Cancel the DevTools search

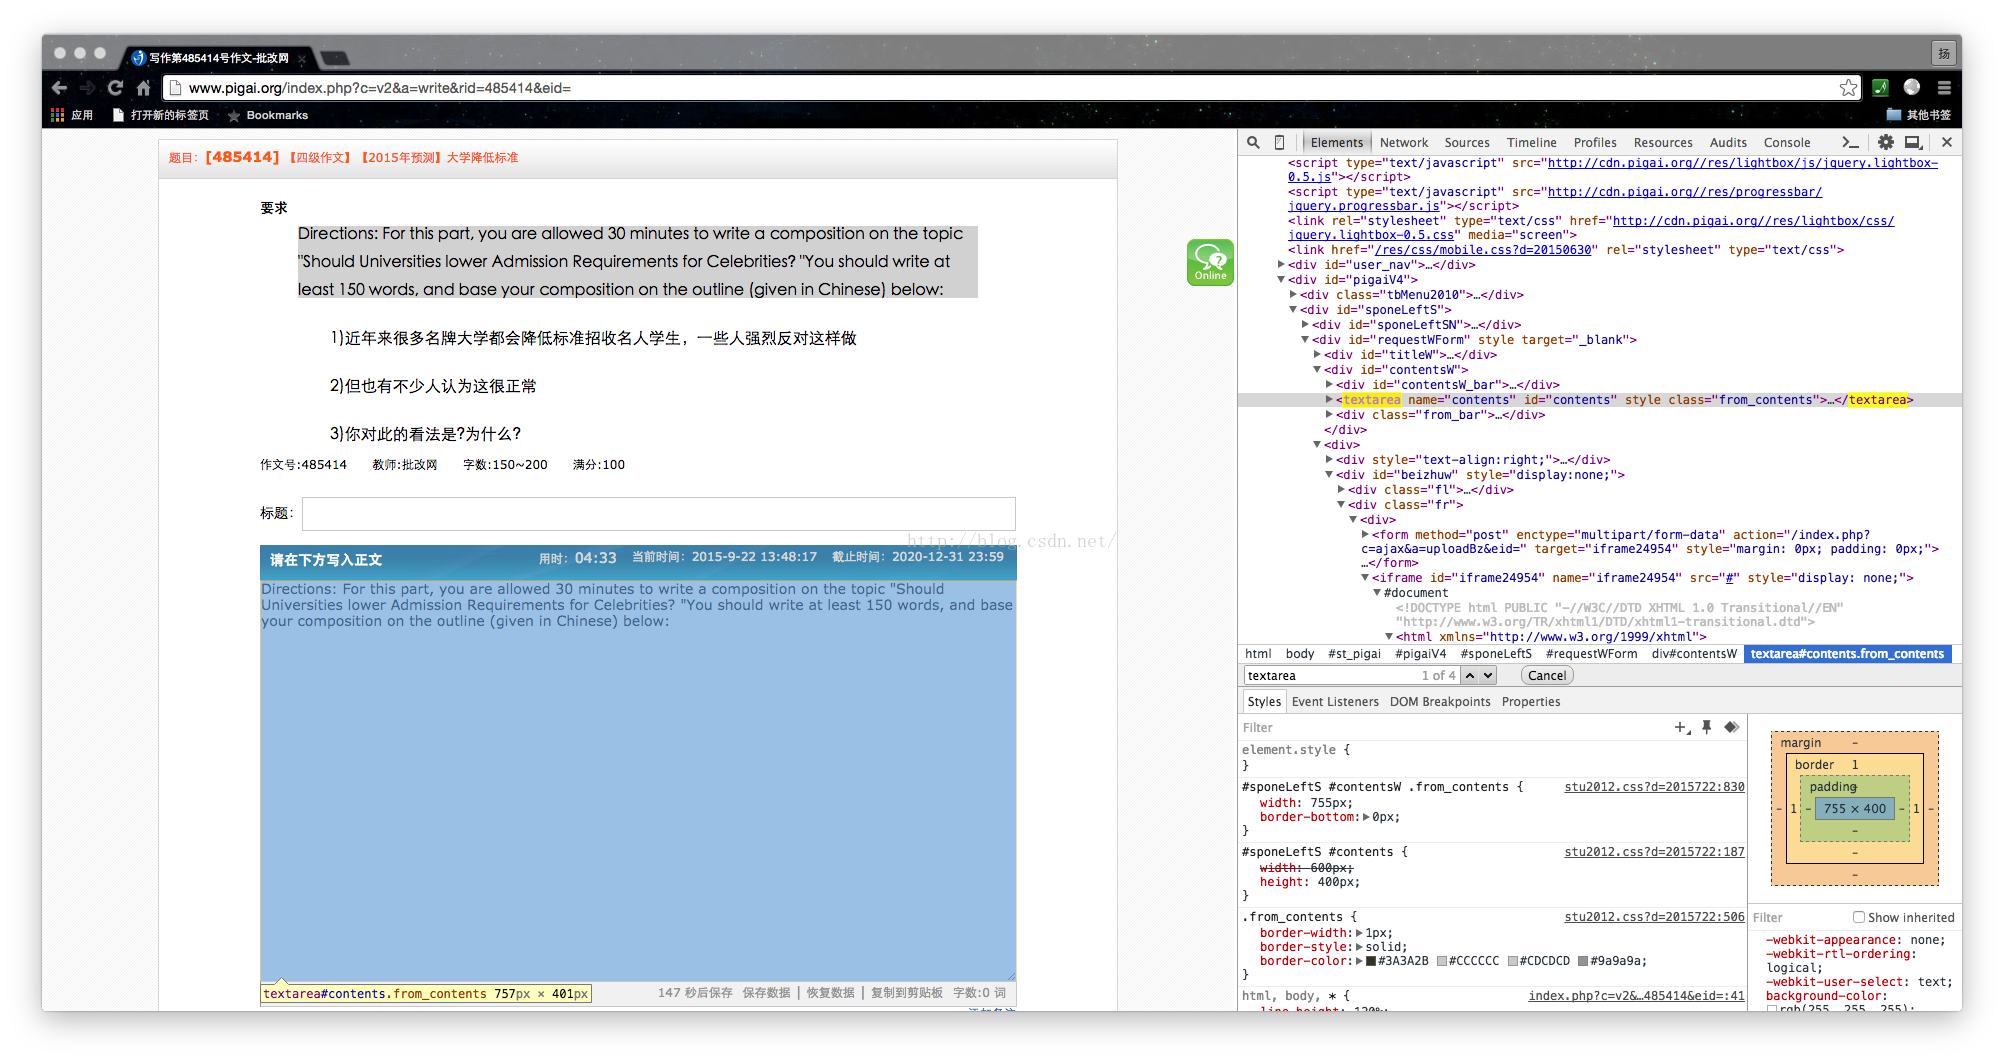(x=1547, y=676)
